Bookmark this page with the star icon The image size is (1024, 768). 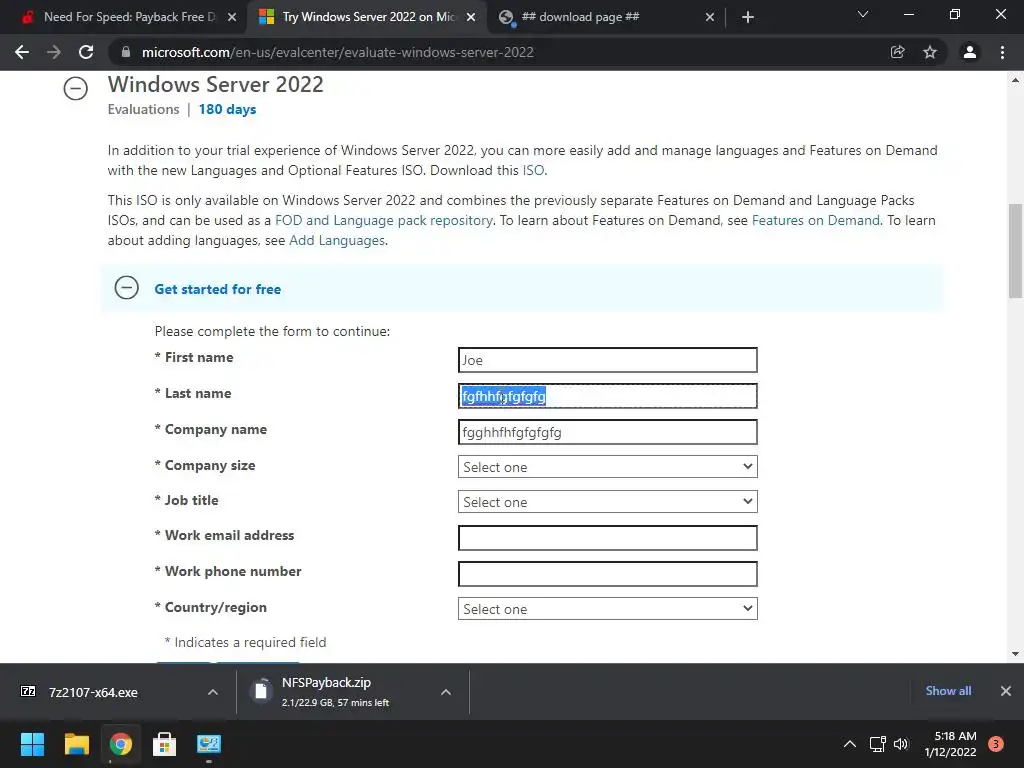(930, 52)
